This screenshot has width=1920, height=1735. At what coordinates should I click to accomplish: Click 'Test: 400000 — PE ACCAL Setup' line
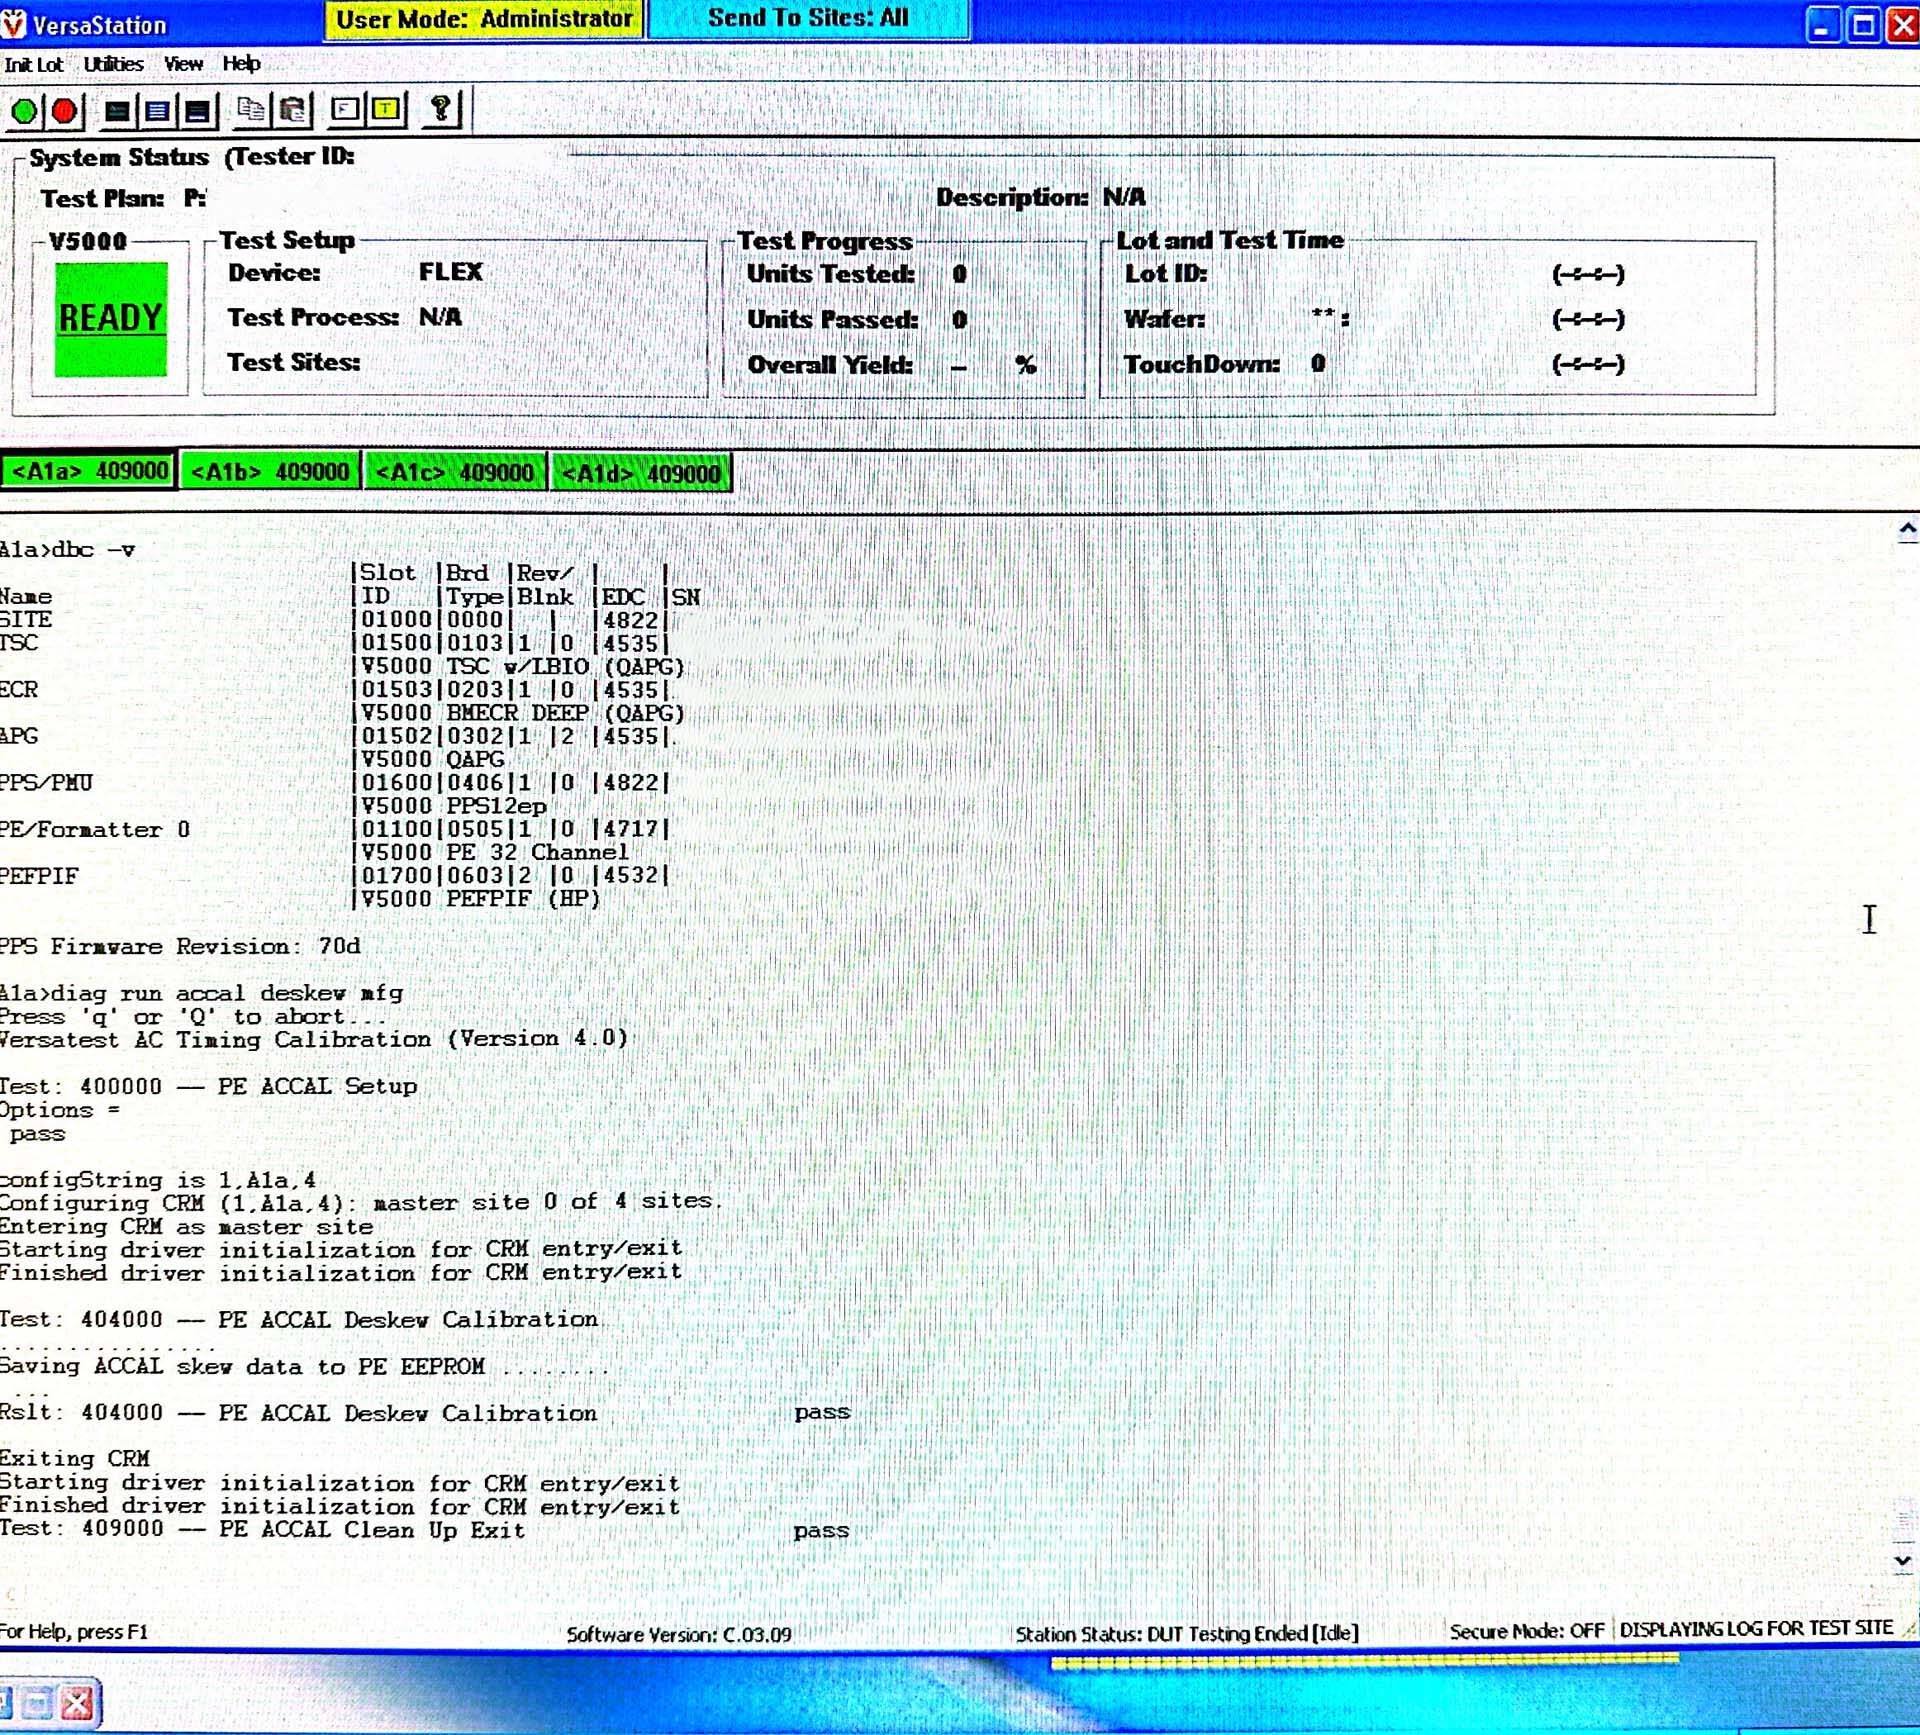click(208, 1086)
